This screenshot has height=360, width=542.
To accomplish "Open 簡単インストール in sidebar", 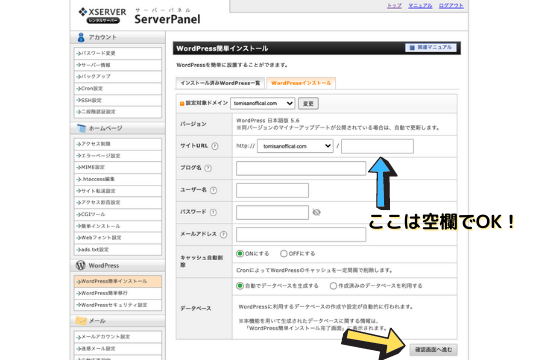I will click(118, 226).
